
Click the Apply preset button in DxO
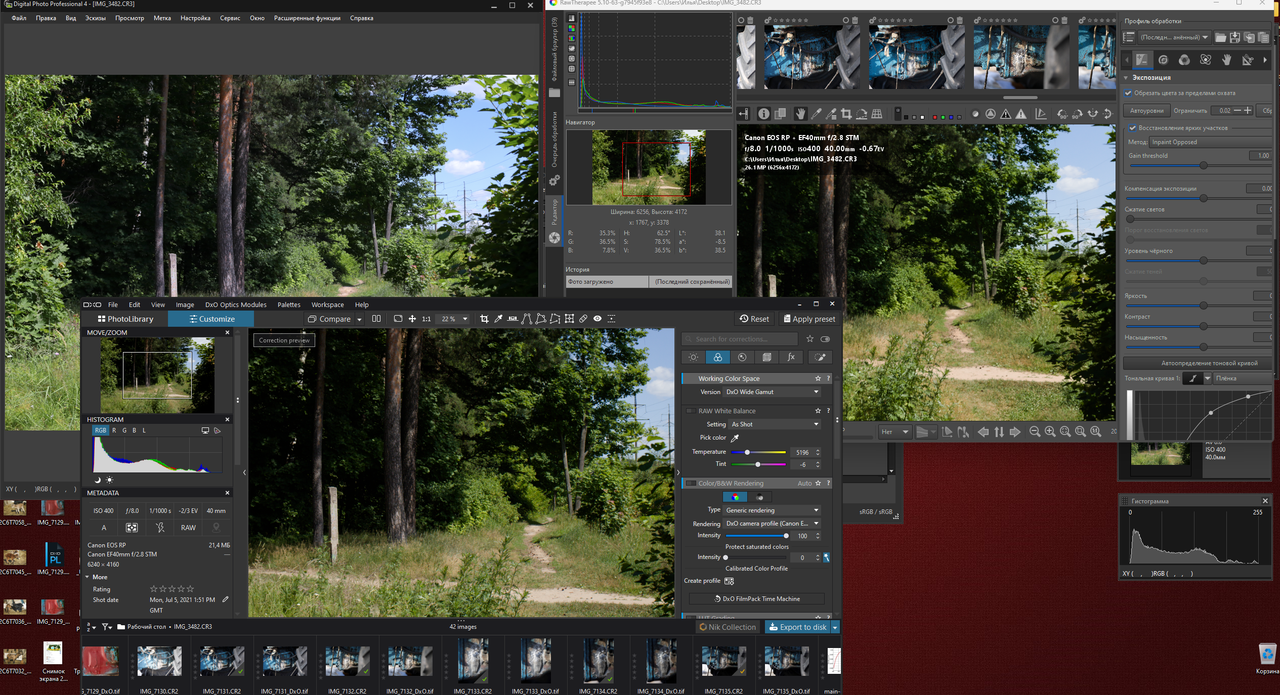pos(808,319)
